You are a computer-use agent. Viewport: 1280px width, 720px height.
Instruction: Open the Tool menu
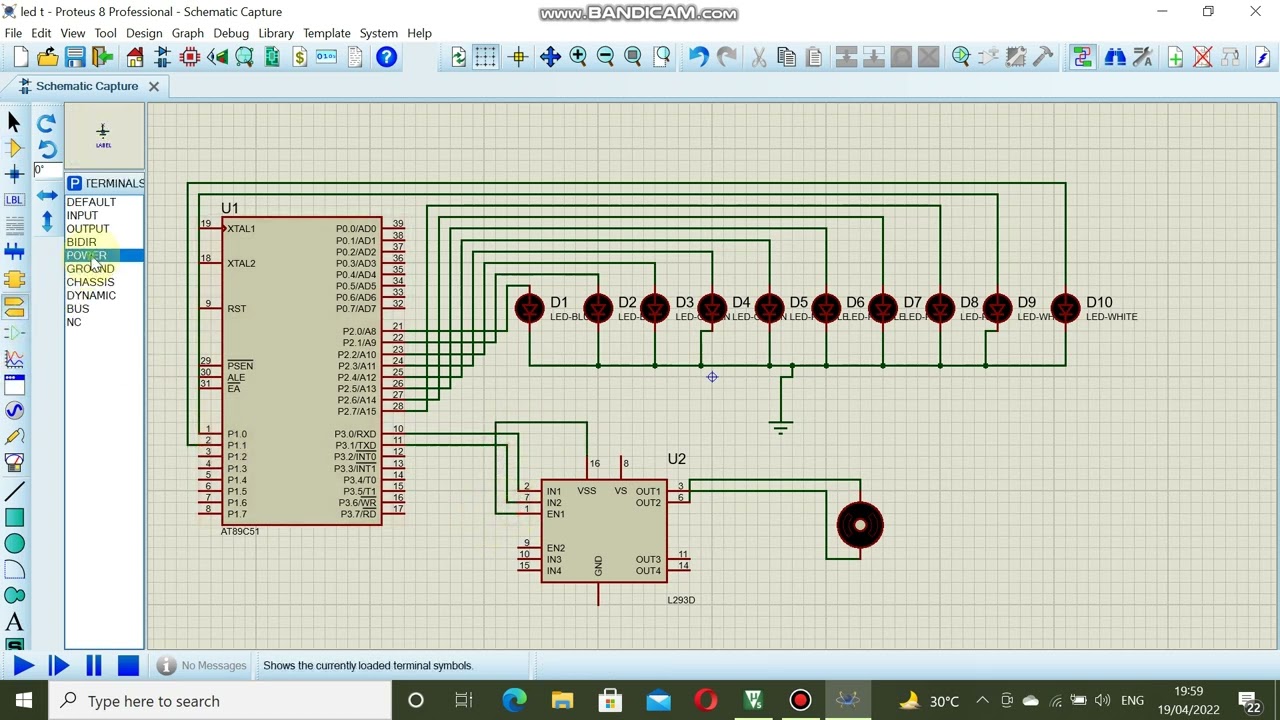(x=105, y=33)
